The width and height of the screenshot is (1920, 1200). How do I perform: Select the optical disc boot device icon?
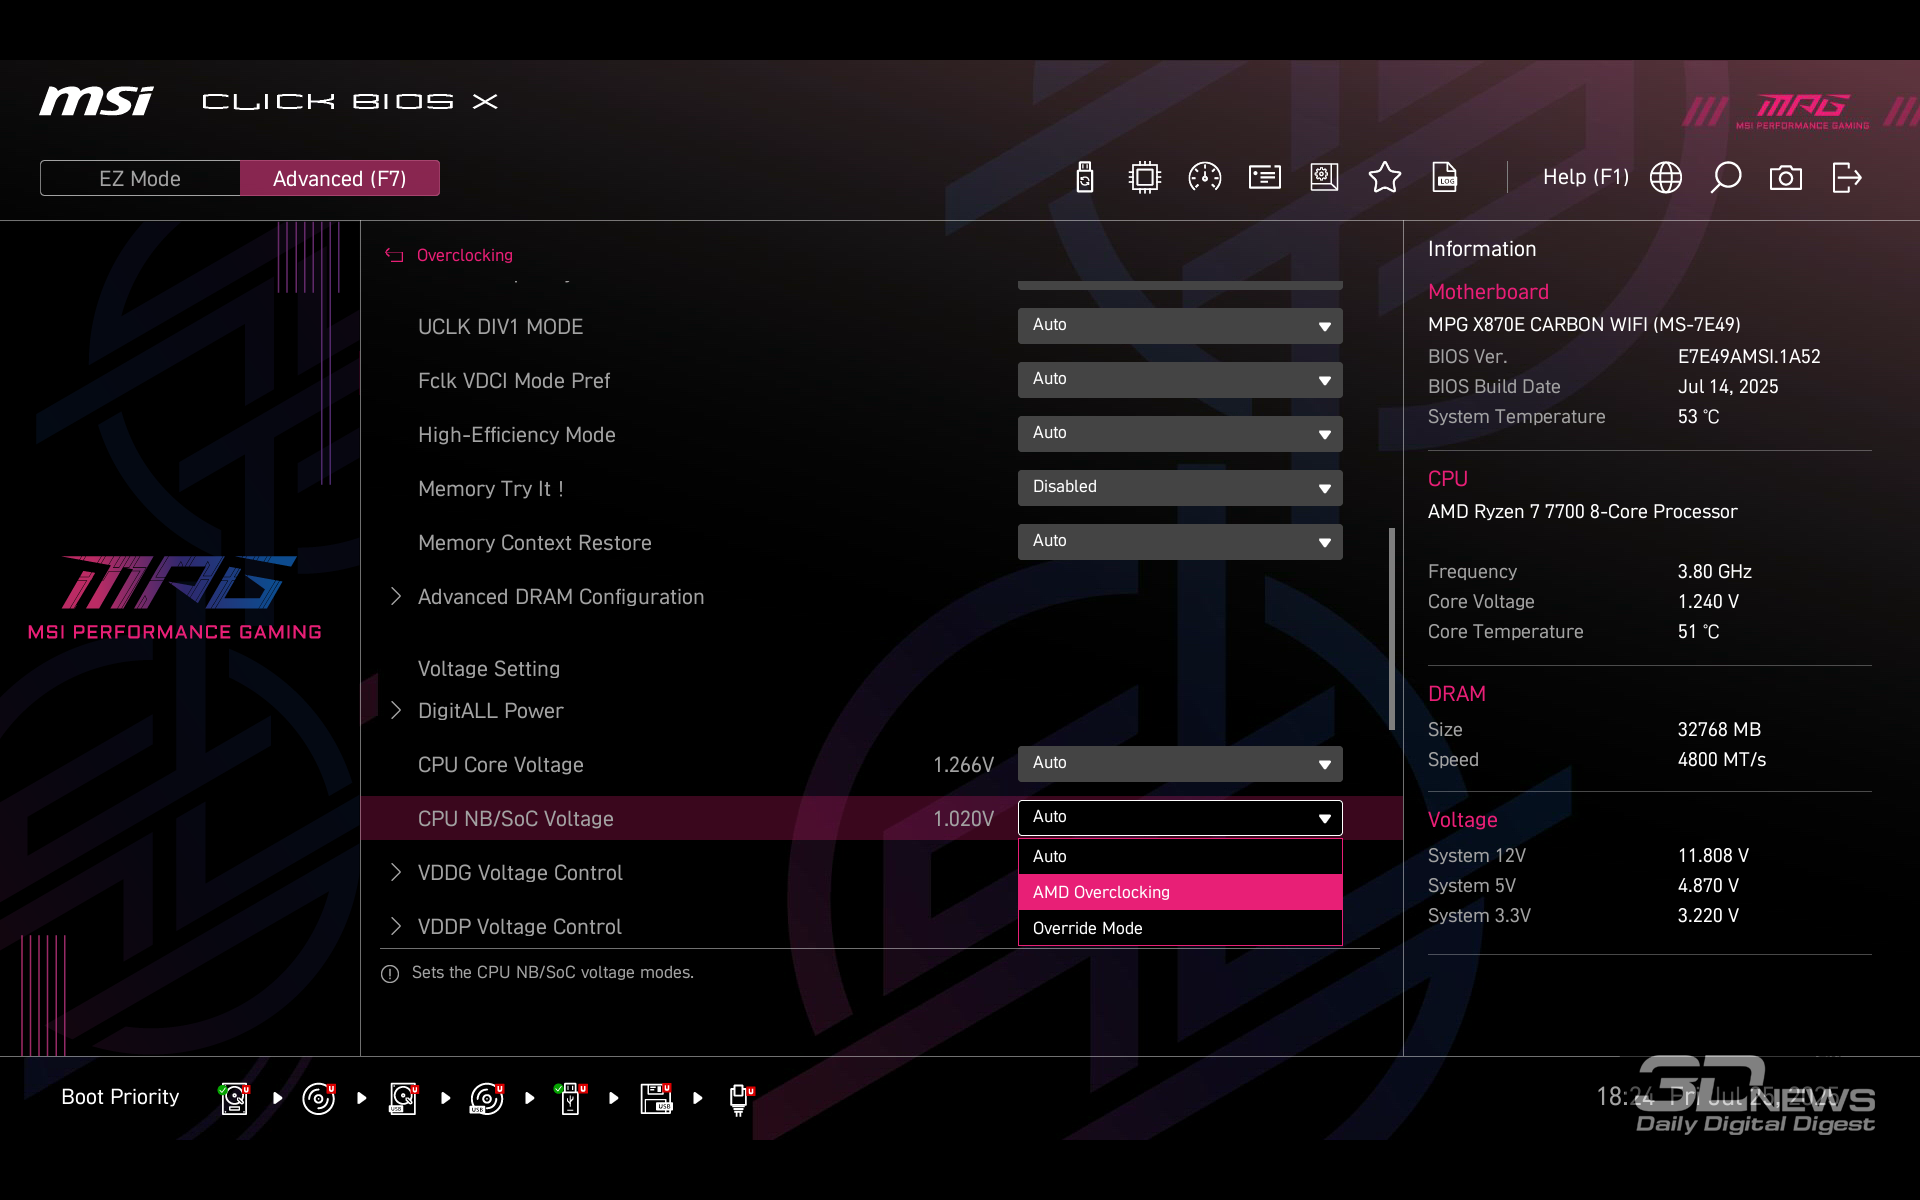[x=319, y=1098]
